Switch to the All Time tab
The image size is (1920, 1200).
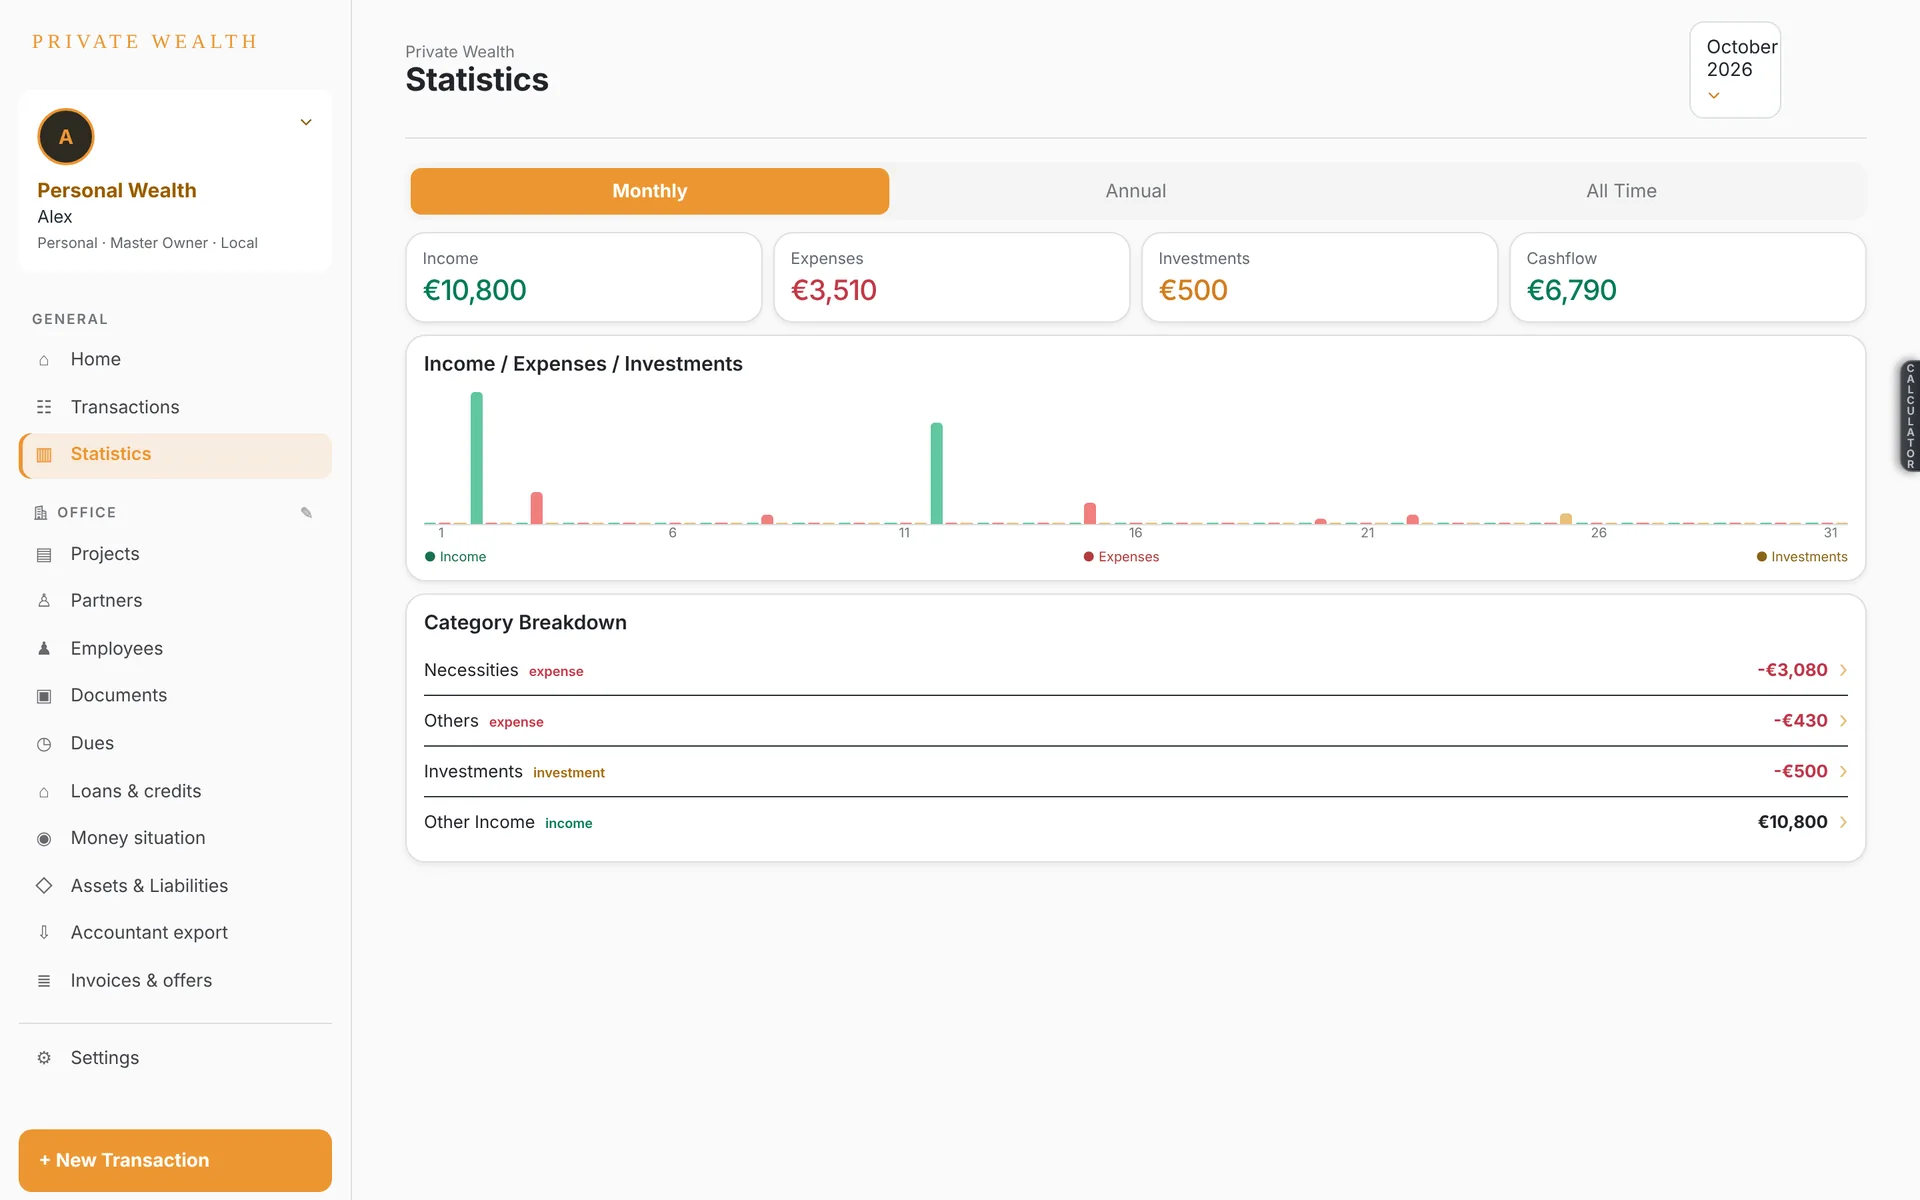[1621, 191]
